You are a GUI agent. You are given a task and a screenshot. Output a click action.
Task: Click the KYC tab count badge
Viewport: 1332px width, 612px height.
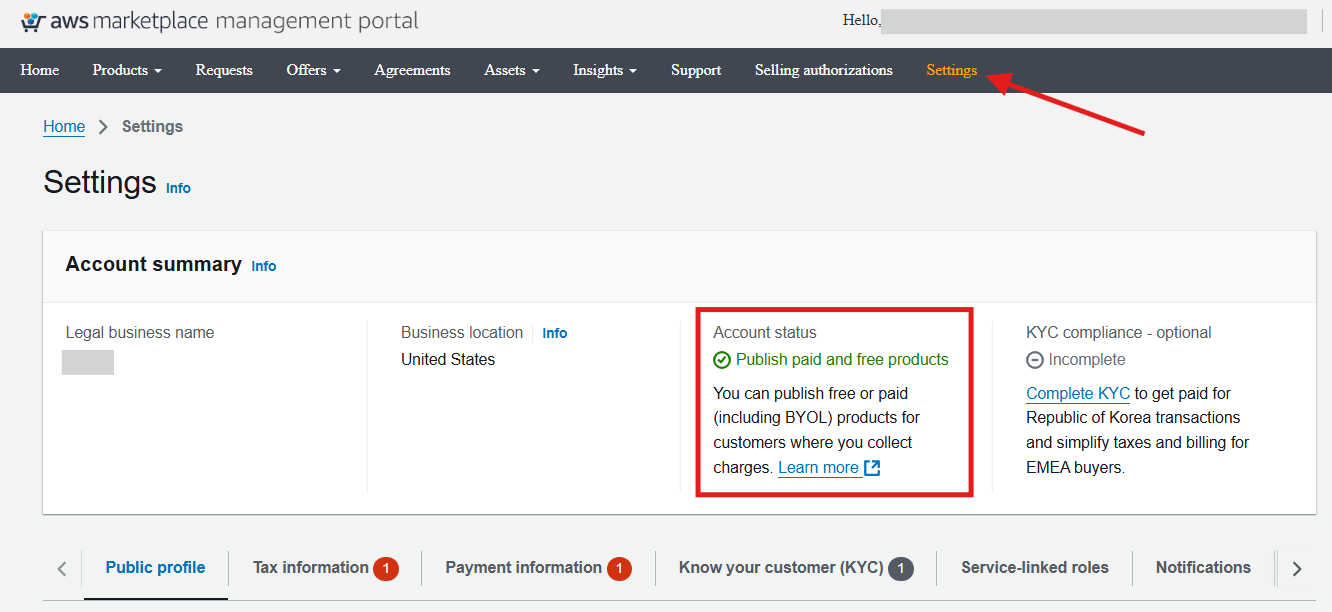tap(901, 568)
